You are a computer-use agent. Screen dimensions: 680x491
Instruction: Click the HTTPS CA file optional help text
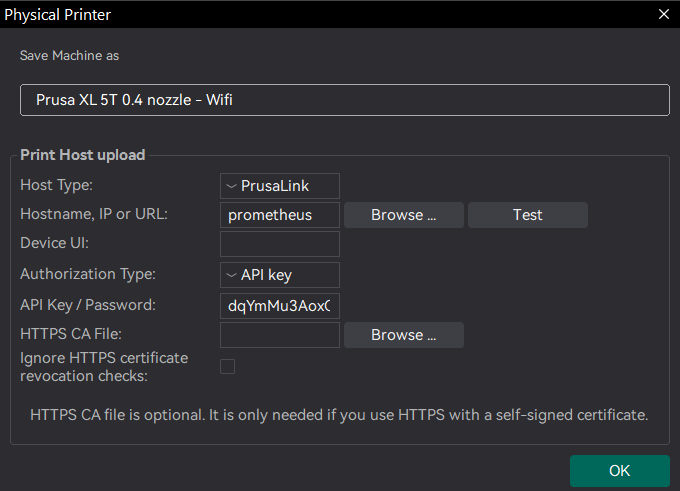[339, 414]
